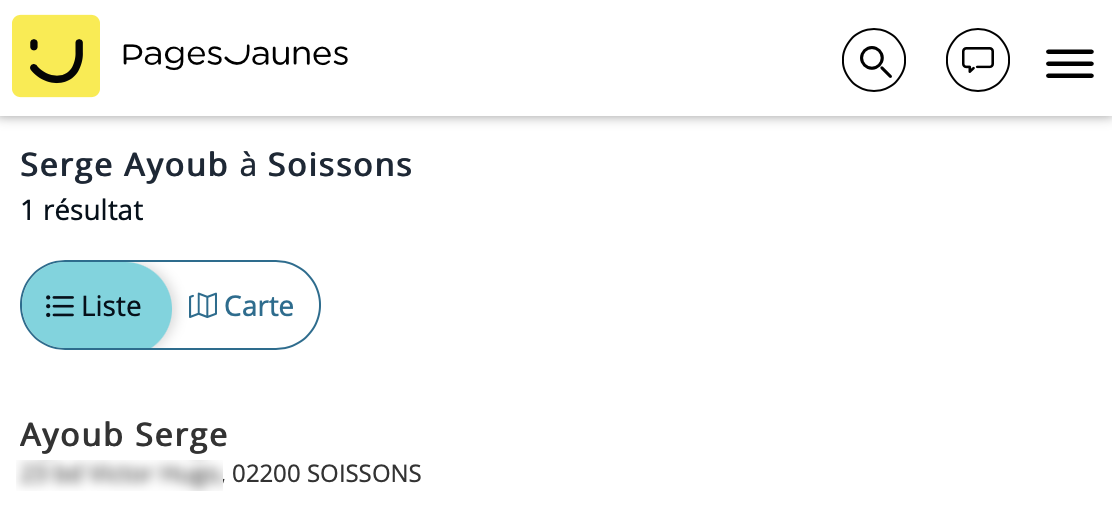The width and height of the screenshot is (1112, 518).
Task: Select the Liste view toggle
Action: coord(96,306)
